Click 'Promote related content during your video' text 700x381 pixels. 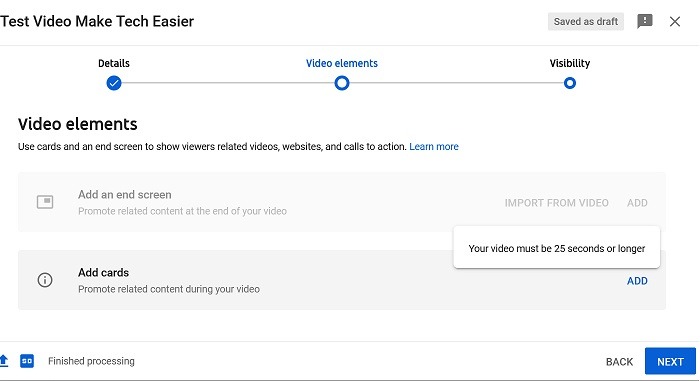(169, 289)
